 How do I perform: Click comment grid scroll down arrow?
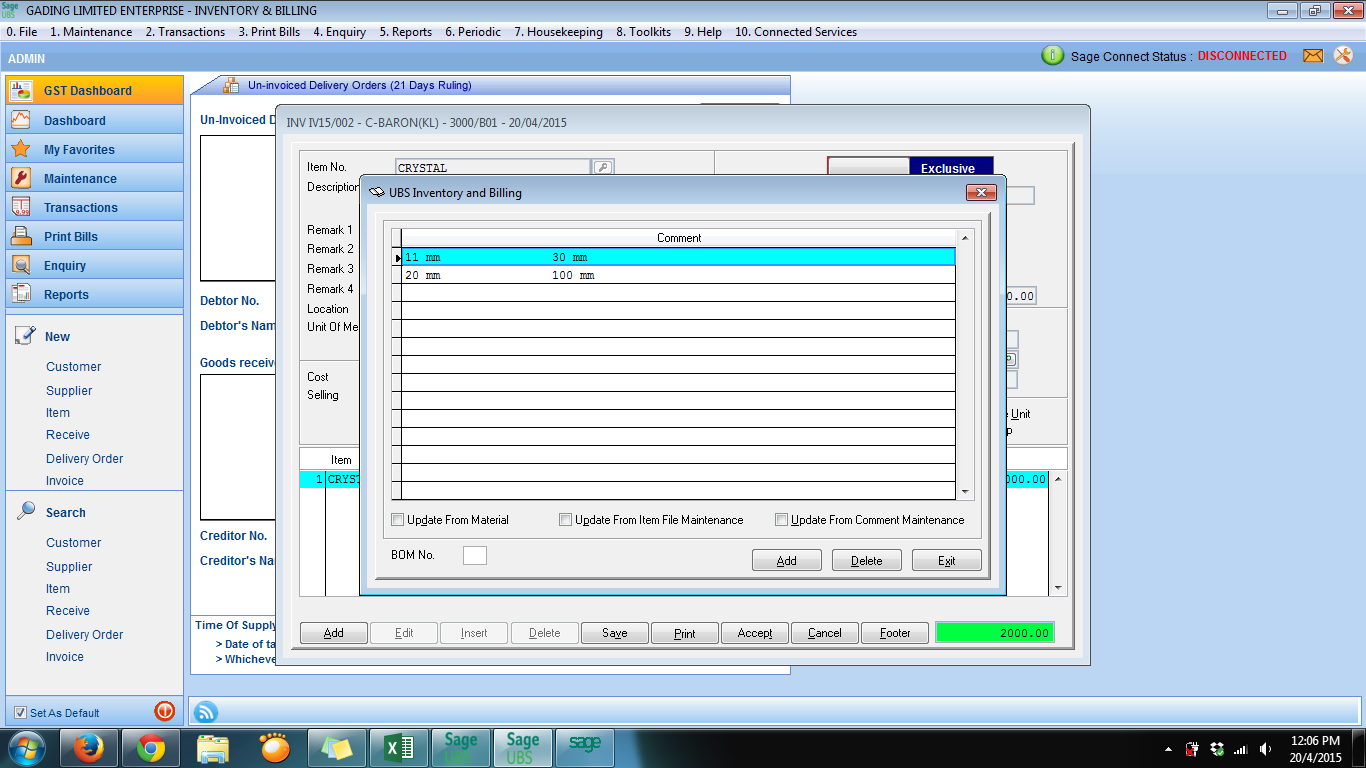tap(965, 492)
